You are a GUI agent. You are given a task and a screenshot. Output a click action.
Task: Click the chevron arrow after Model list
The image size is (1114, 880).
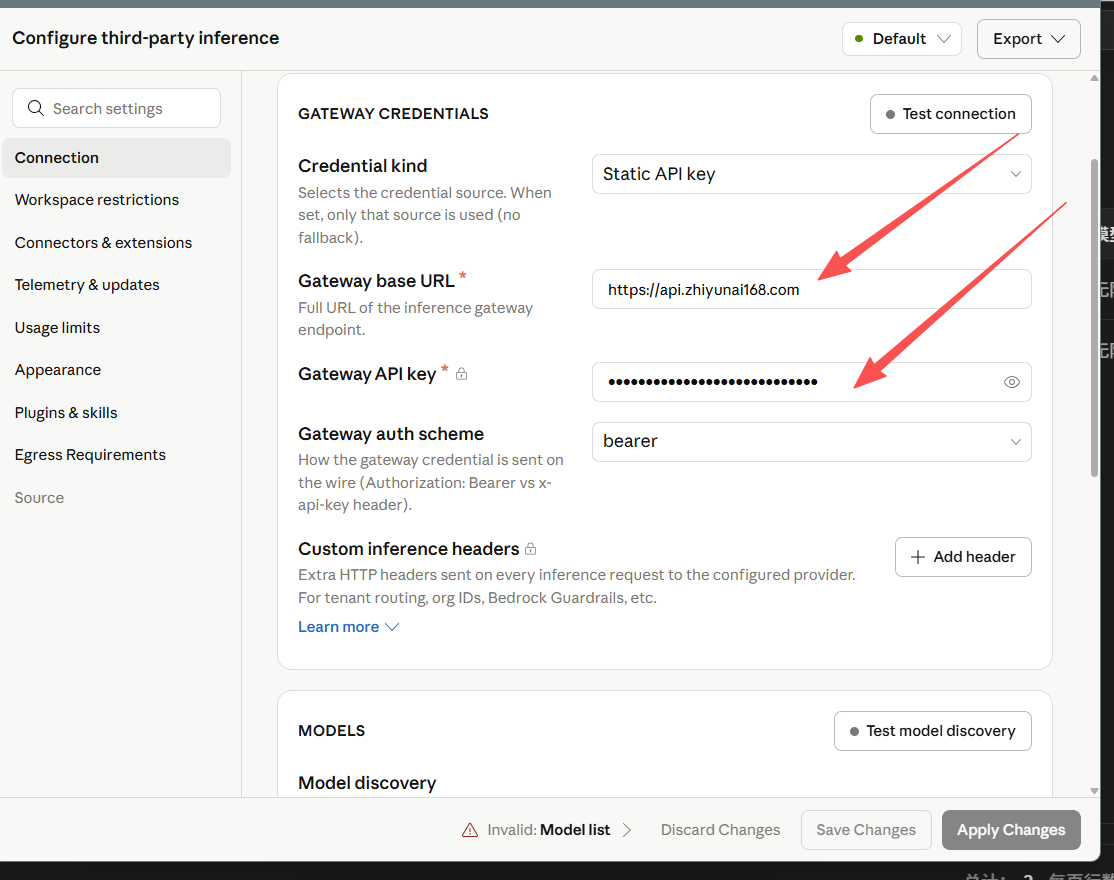tap(627, 830)
